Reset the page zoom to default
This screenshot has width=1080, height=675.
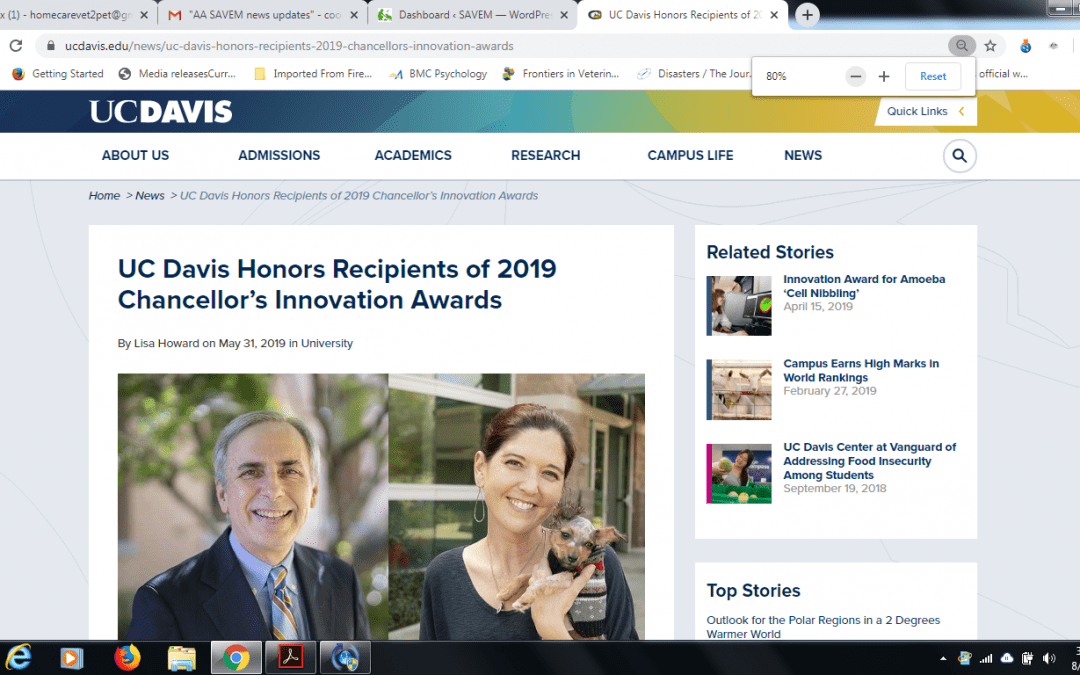click(x=932, y=77)
